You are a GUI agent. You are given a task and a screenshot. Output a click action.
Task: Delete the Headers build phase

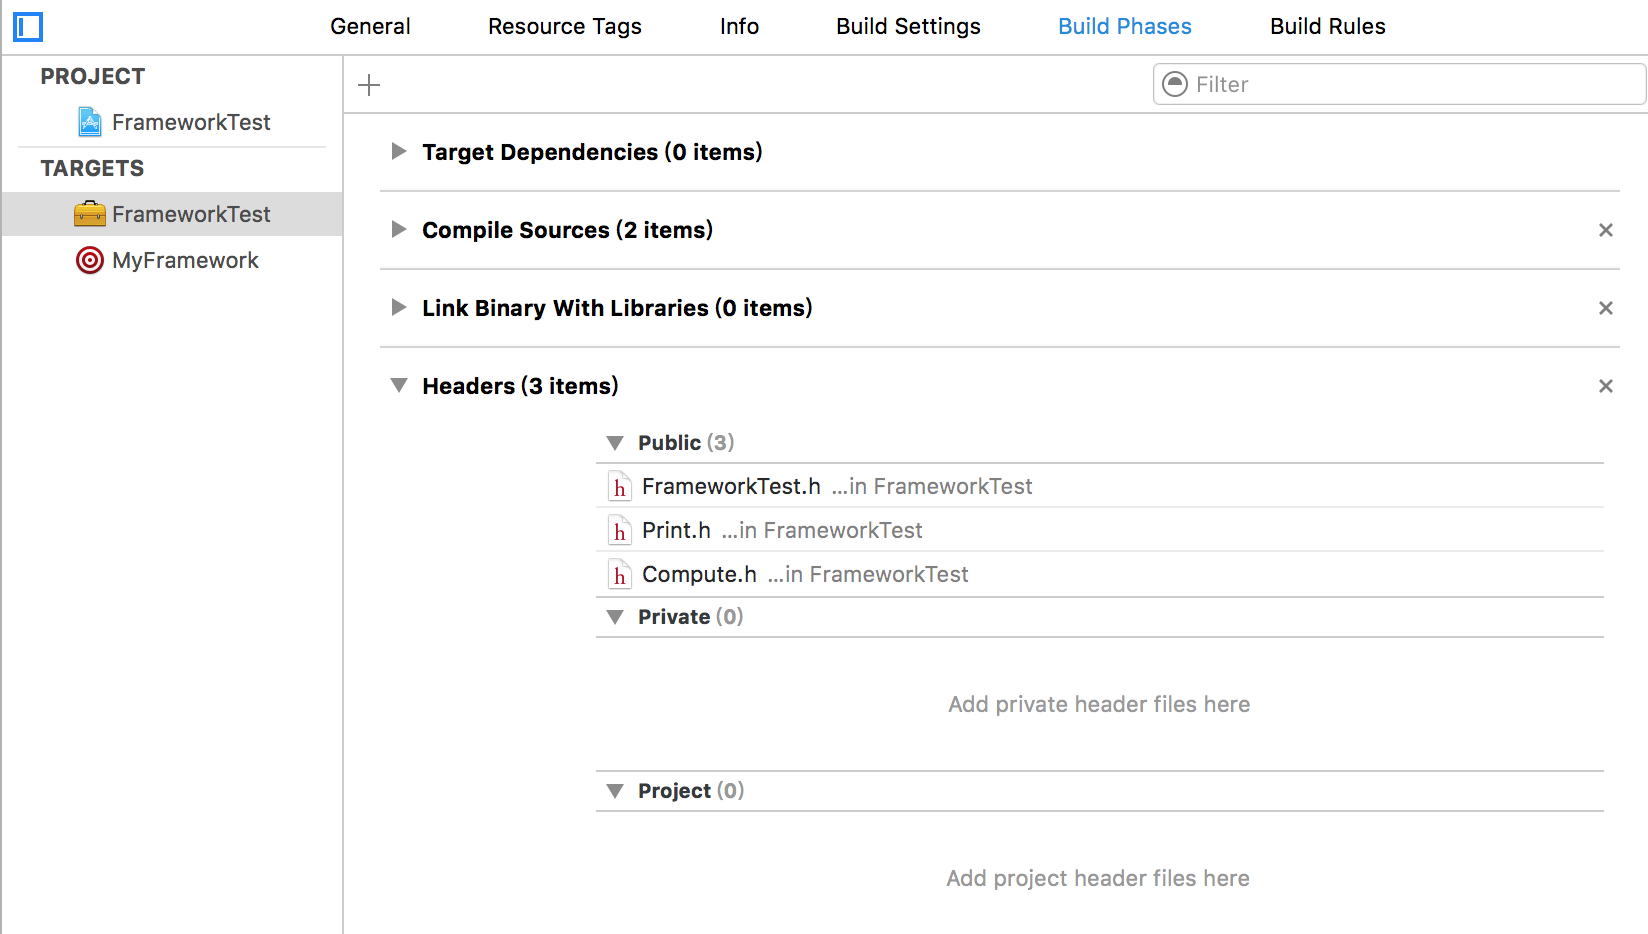(1606, 386)
